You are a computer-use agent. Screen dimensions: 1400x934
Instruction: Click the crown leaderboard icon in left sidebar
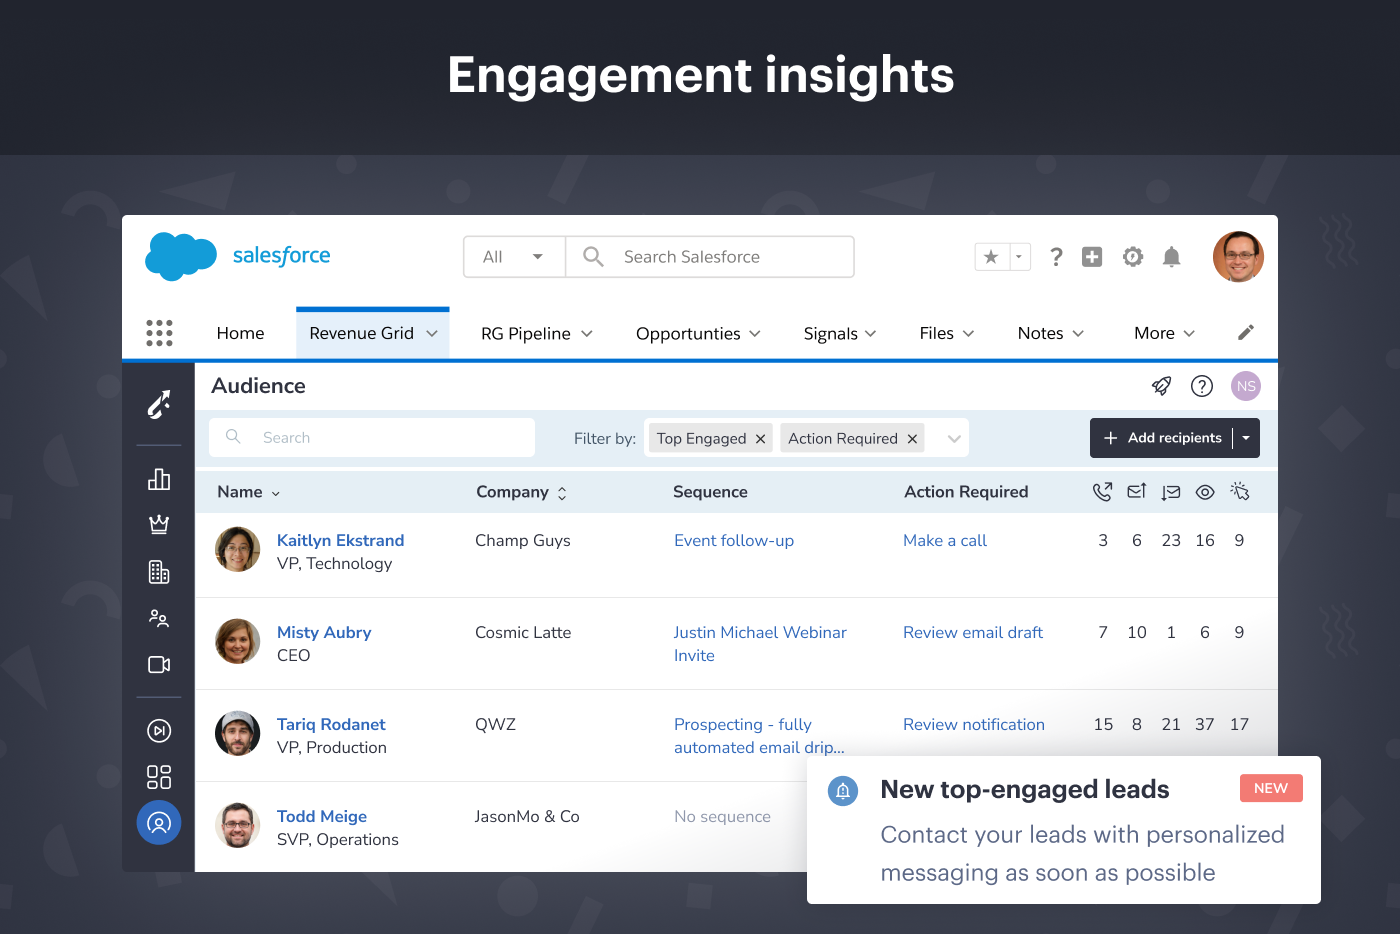[159, 524]
